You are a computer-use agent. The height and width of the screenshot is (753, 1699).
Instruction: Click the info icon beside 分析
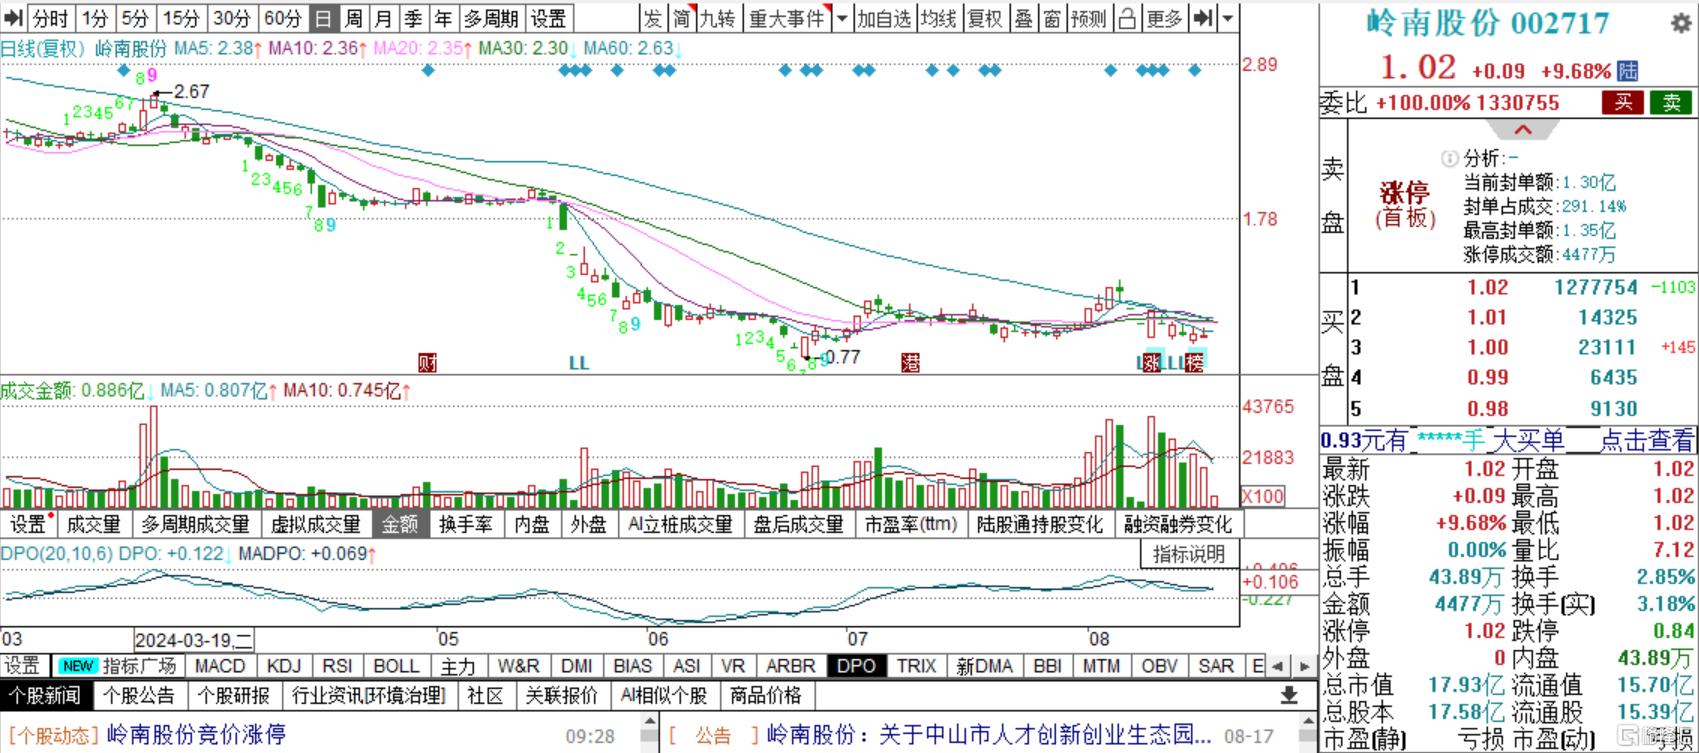(1450, 158)
